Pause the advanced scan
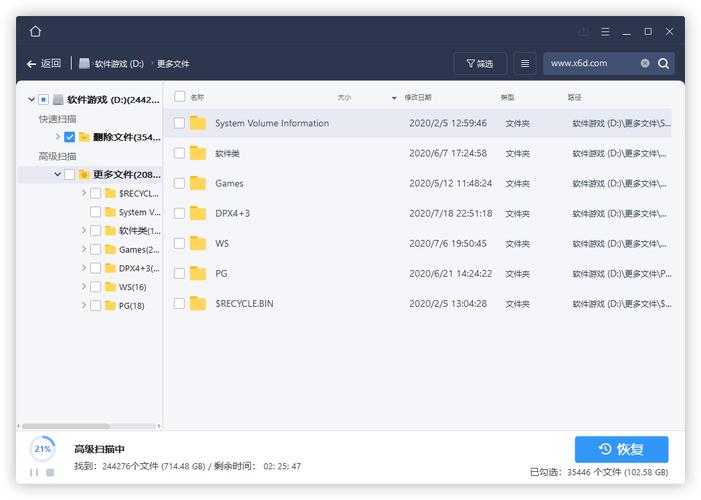701x500 pixels. click(x=34, y=472)
